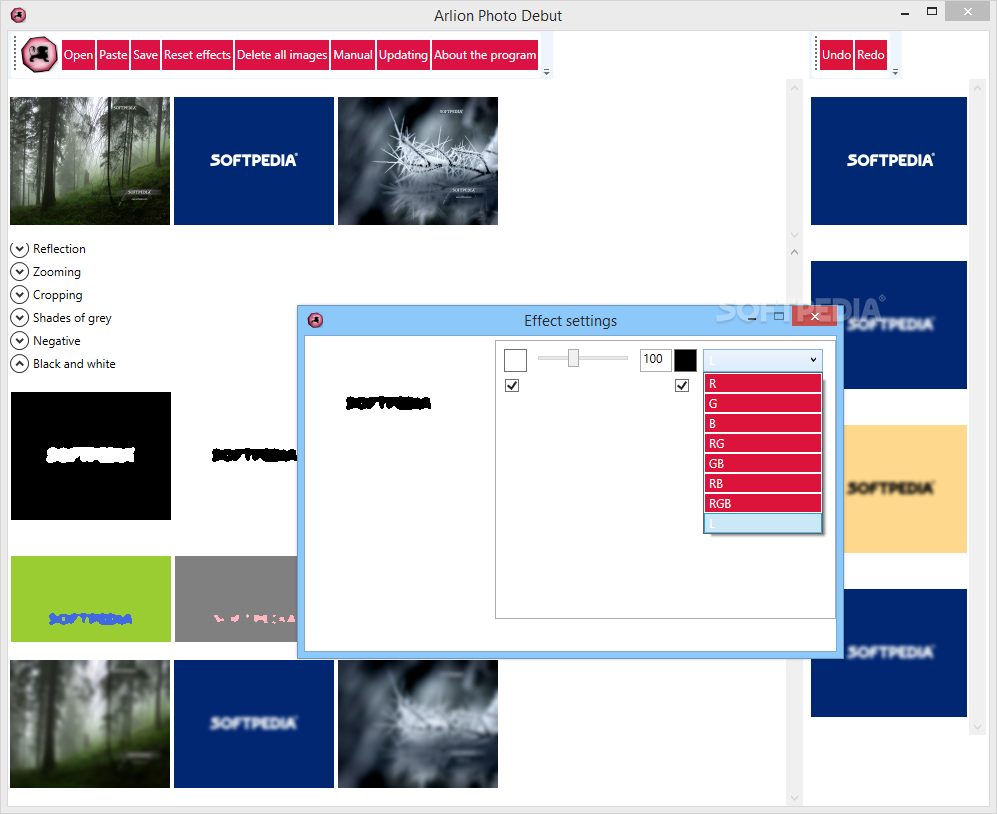Select the Softpedia blue thumbnail in top row
This screenshot has width=997, height=814.
(254, 161)
